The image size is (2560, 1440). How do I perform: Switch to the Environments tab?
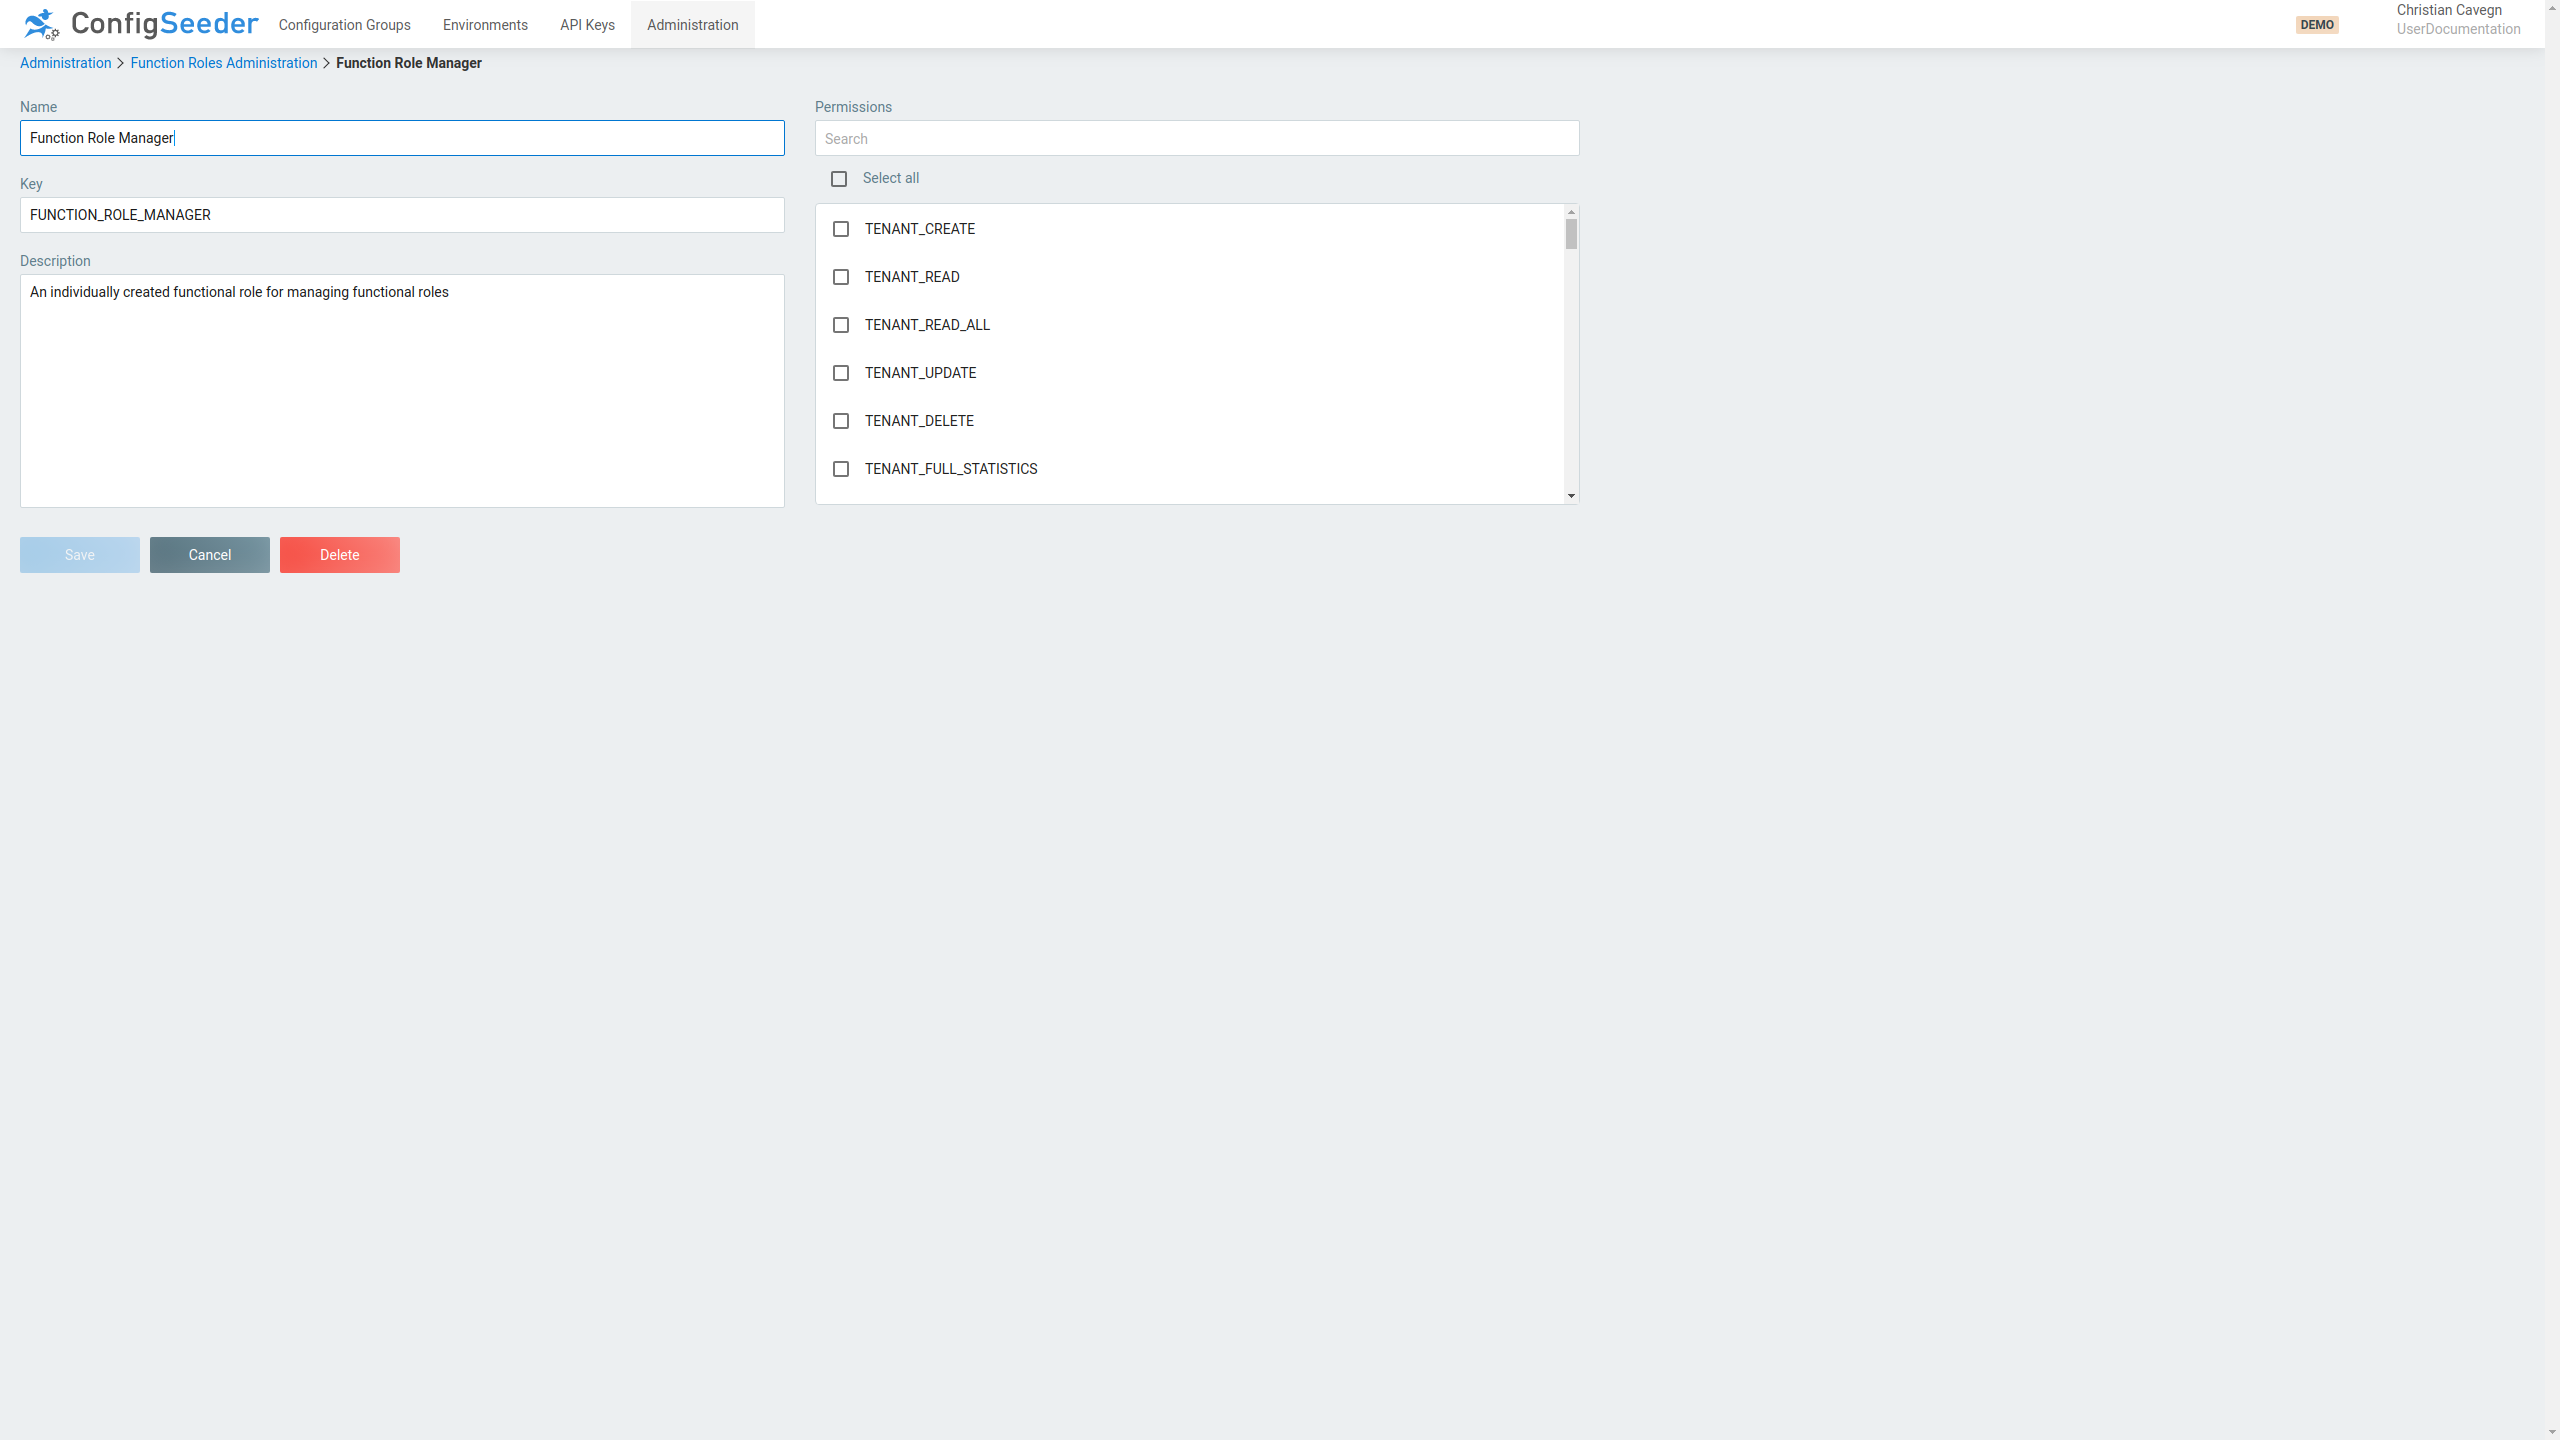coord(485,25)
